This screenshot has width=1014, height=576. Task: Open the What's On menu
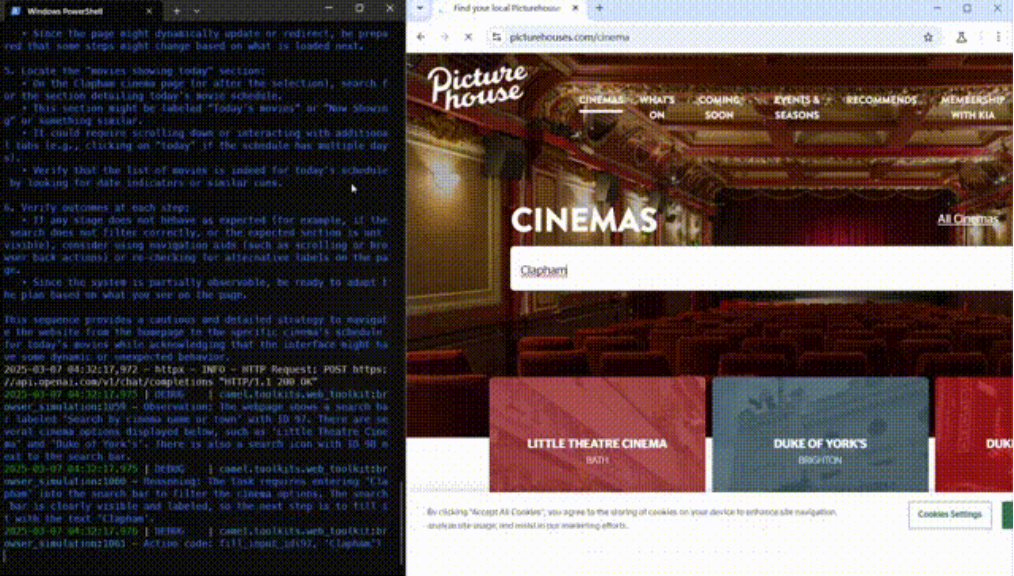click(656, 107)
